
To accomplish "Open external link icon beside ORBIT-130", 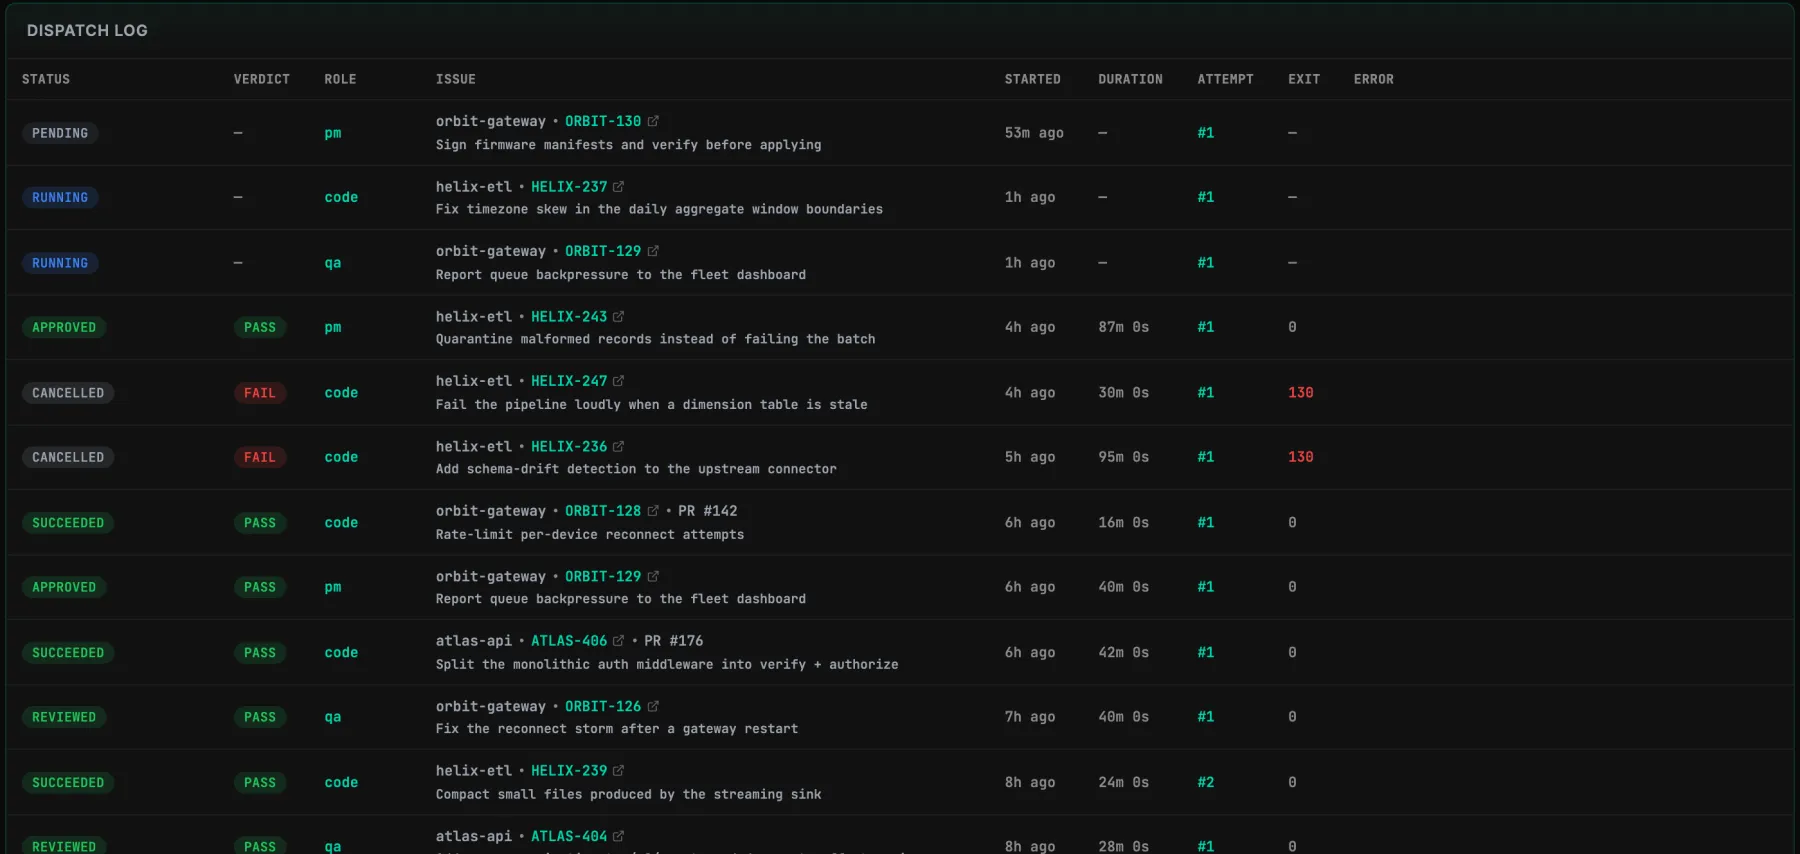I will (x=653, y=121).
